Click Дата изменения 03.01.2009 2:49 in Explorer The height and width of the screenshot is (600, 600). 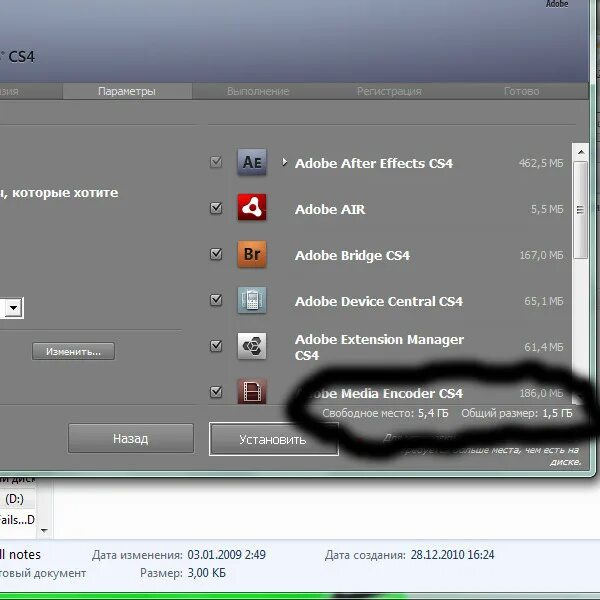pyautogui.click(x=179, y=554)
